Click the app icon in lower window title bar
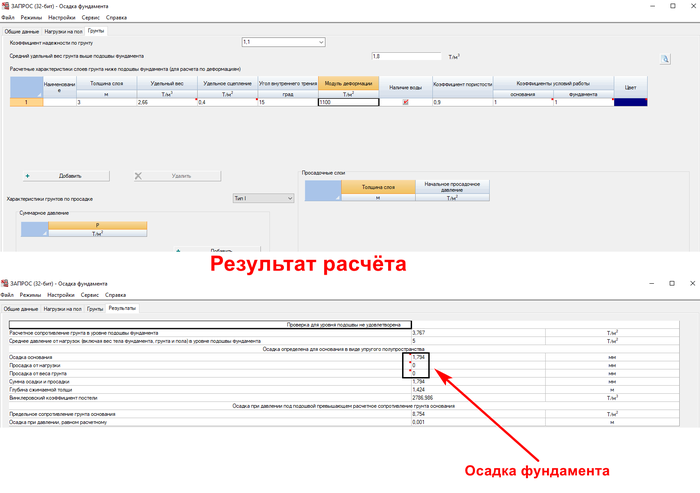 [x=6, y=285]
